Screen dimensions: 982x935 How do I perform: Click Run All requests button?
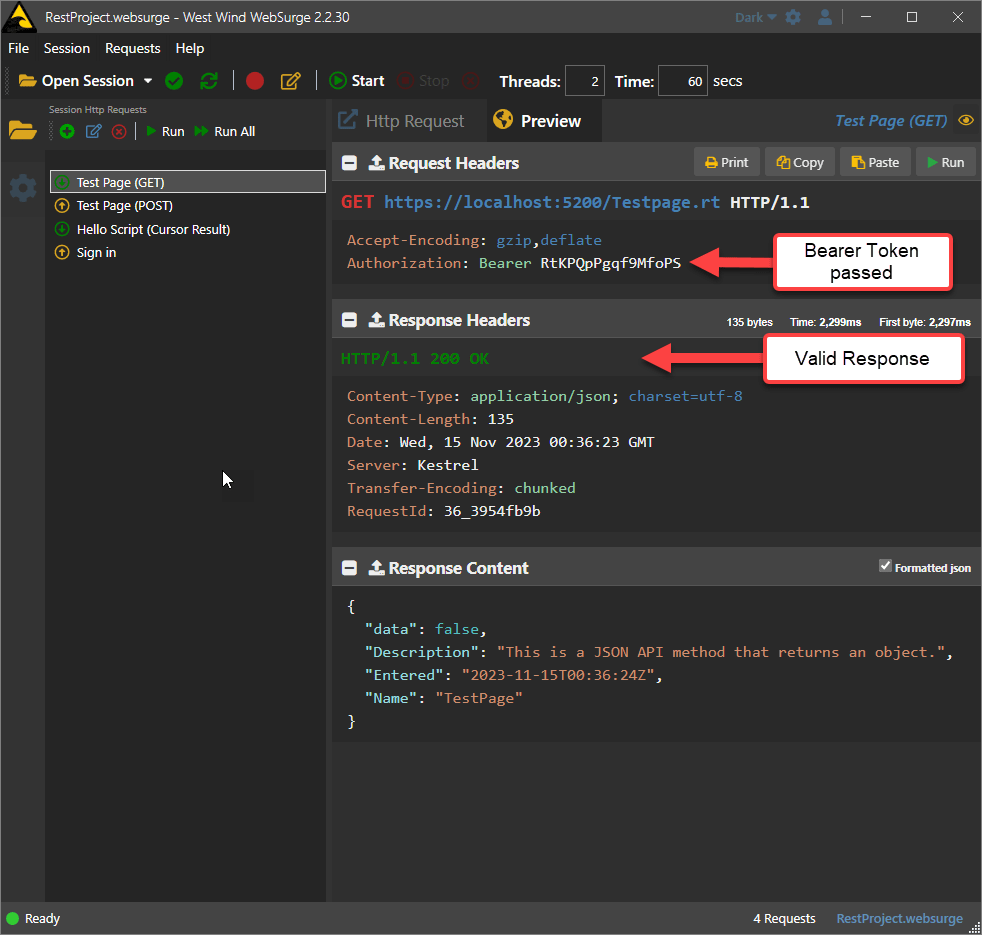224,132
